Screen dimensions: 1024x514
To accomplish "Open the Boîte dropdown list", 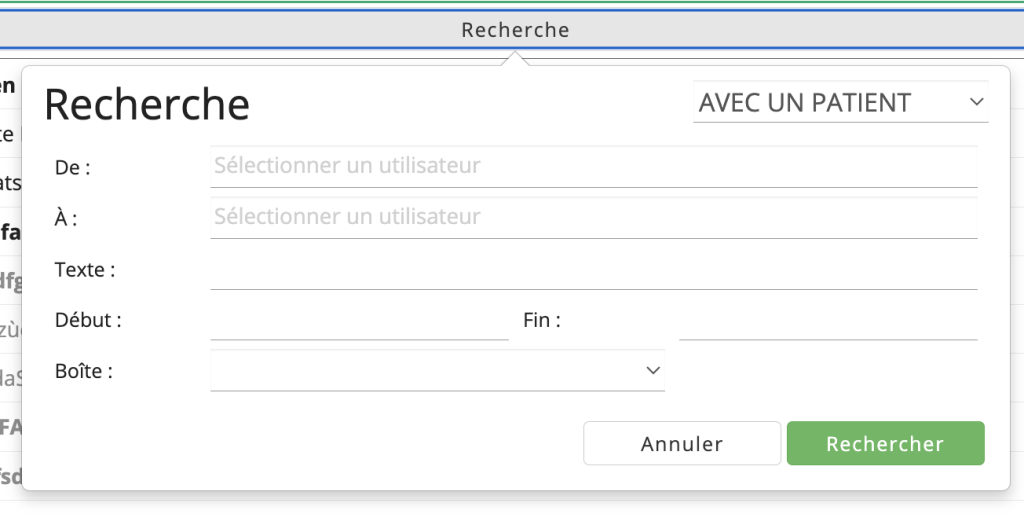I will tap(438, 370).
